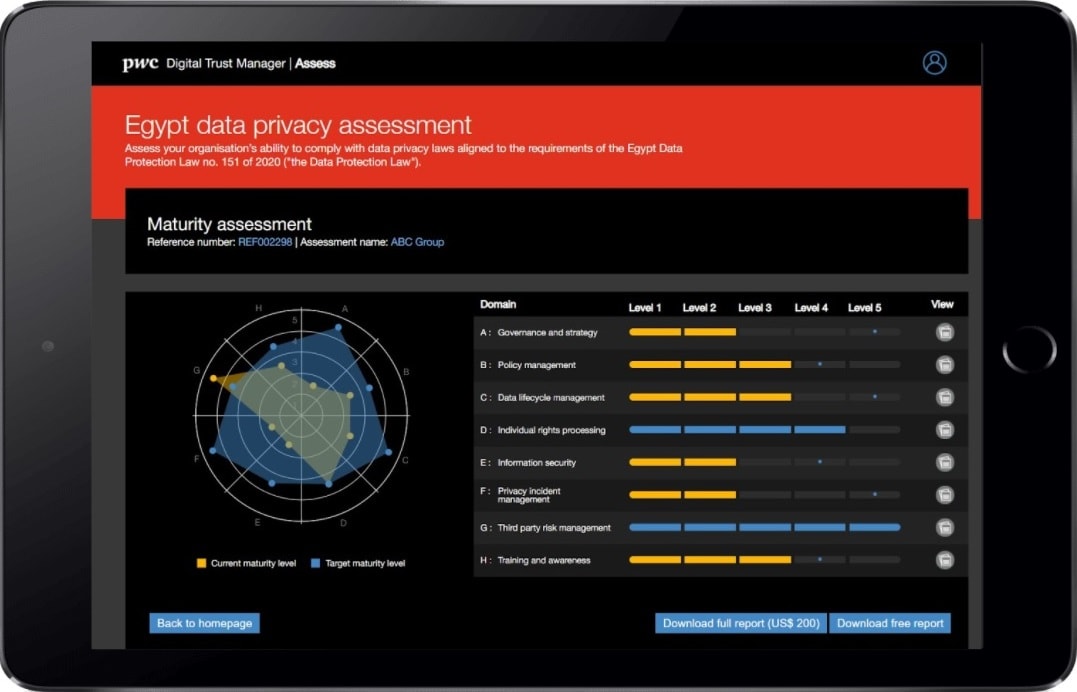This screenshot has height=692, width=1077.
Task: View Governance and strategy domain details
Action: [x=944, y=333]
